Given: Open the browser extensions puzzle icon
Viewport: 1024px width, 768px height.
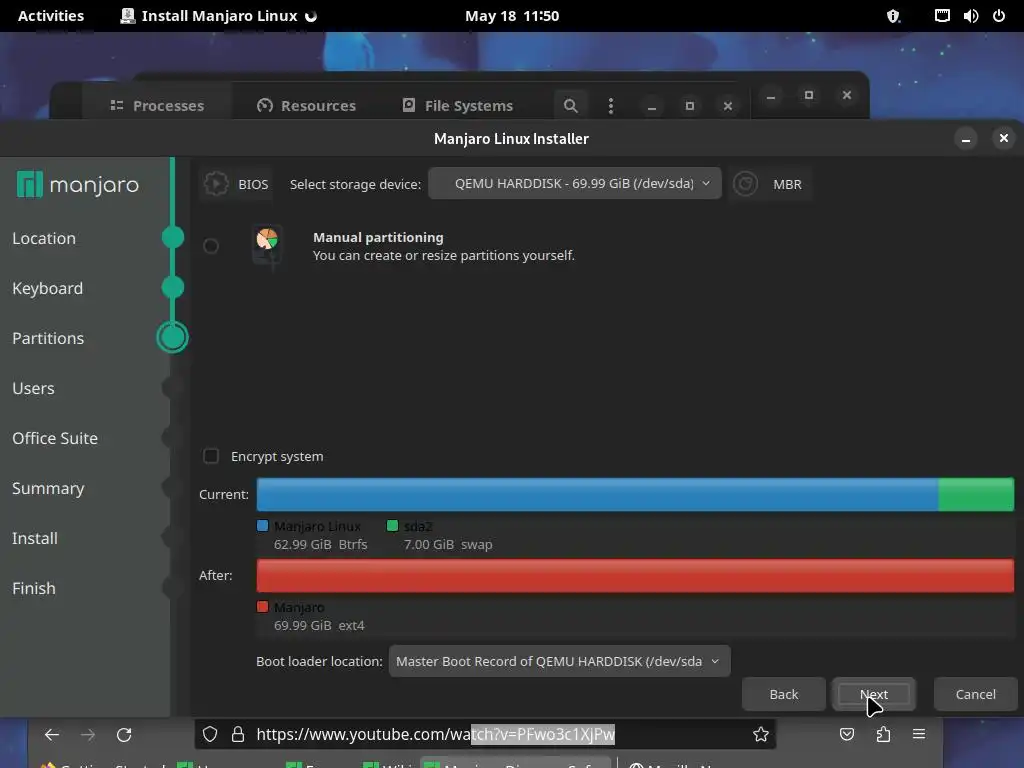Looking at the screenshot, I should pyautogui.click(x=883, y=735).
